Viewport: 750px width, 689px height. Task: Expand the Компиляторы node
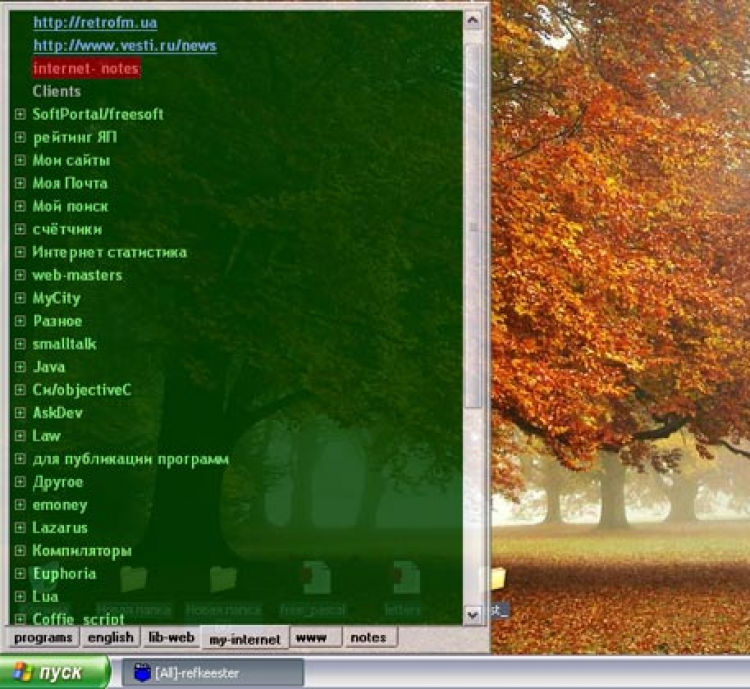[20, 550]
